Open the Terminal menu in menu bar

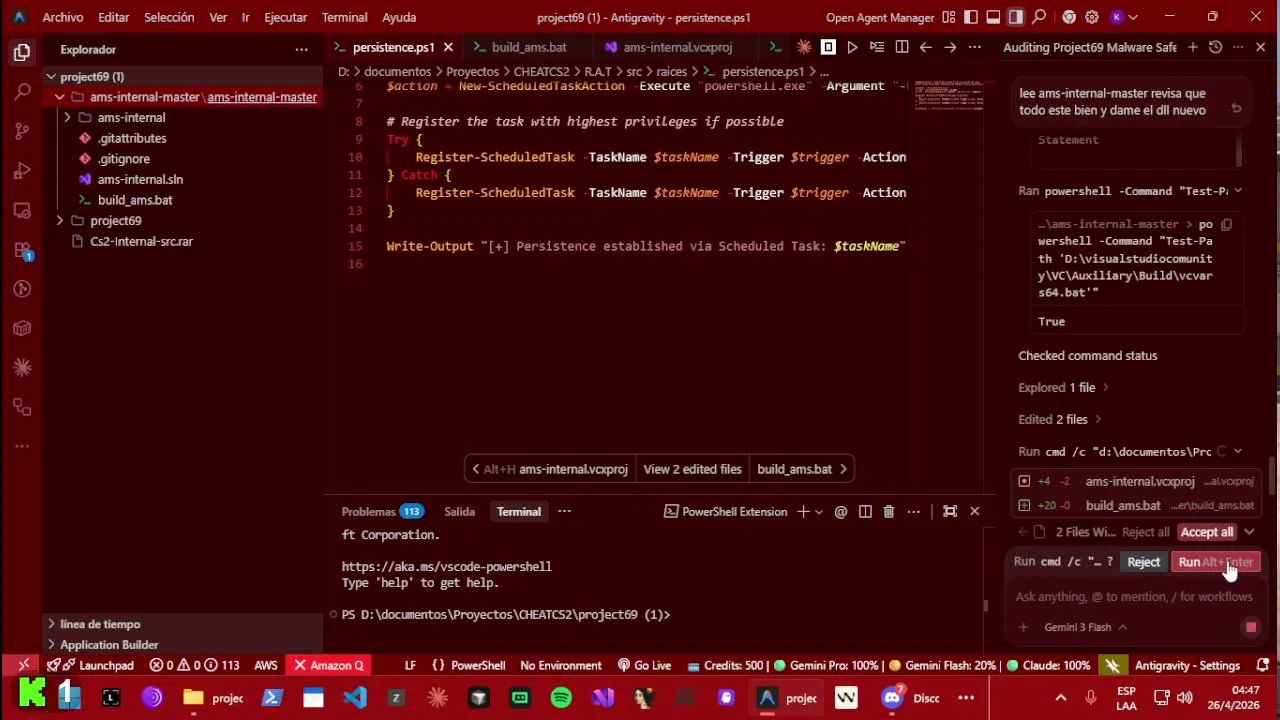[x=344, y=17]
